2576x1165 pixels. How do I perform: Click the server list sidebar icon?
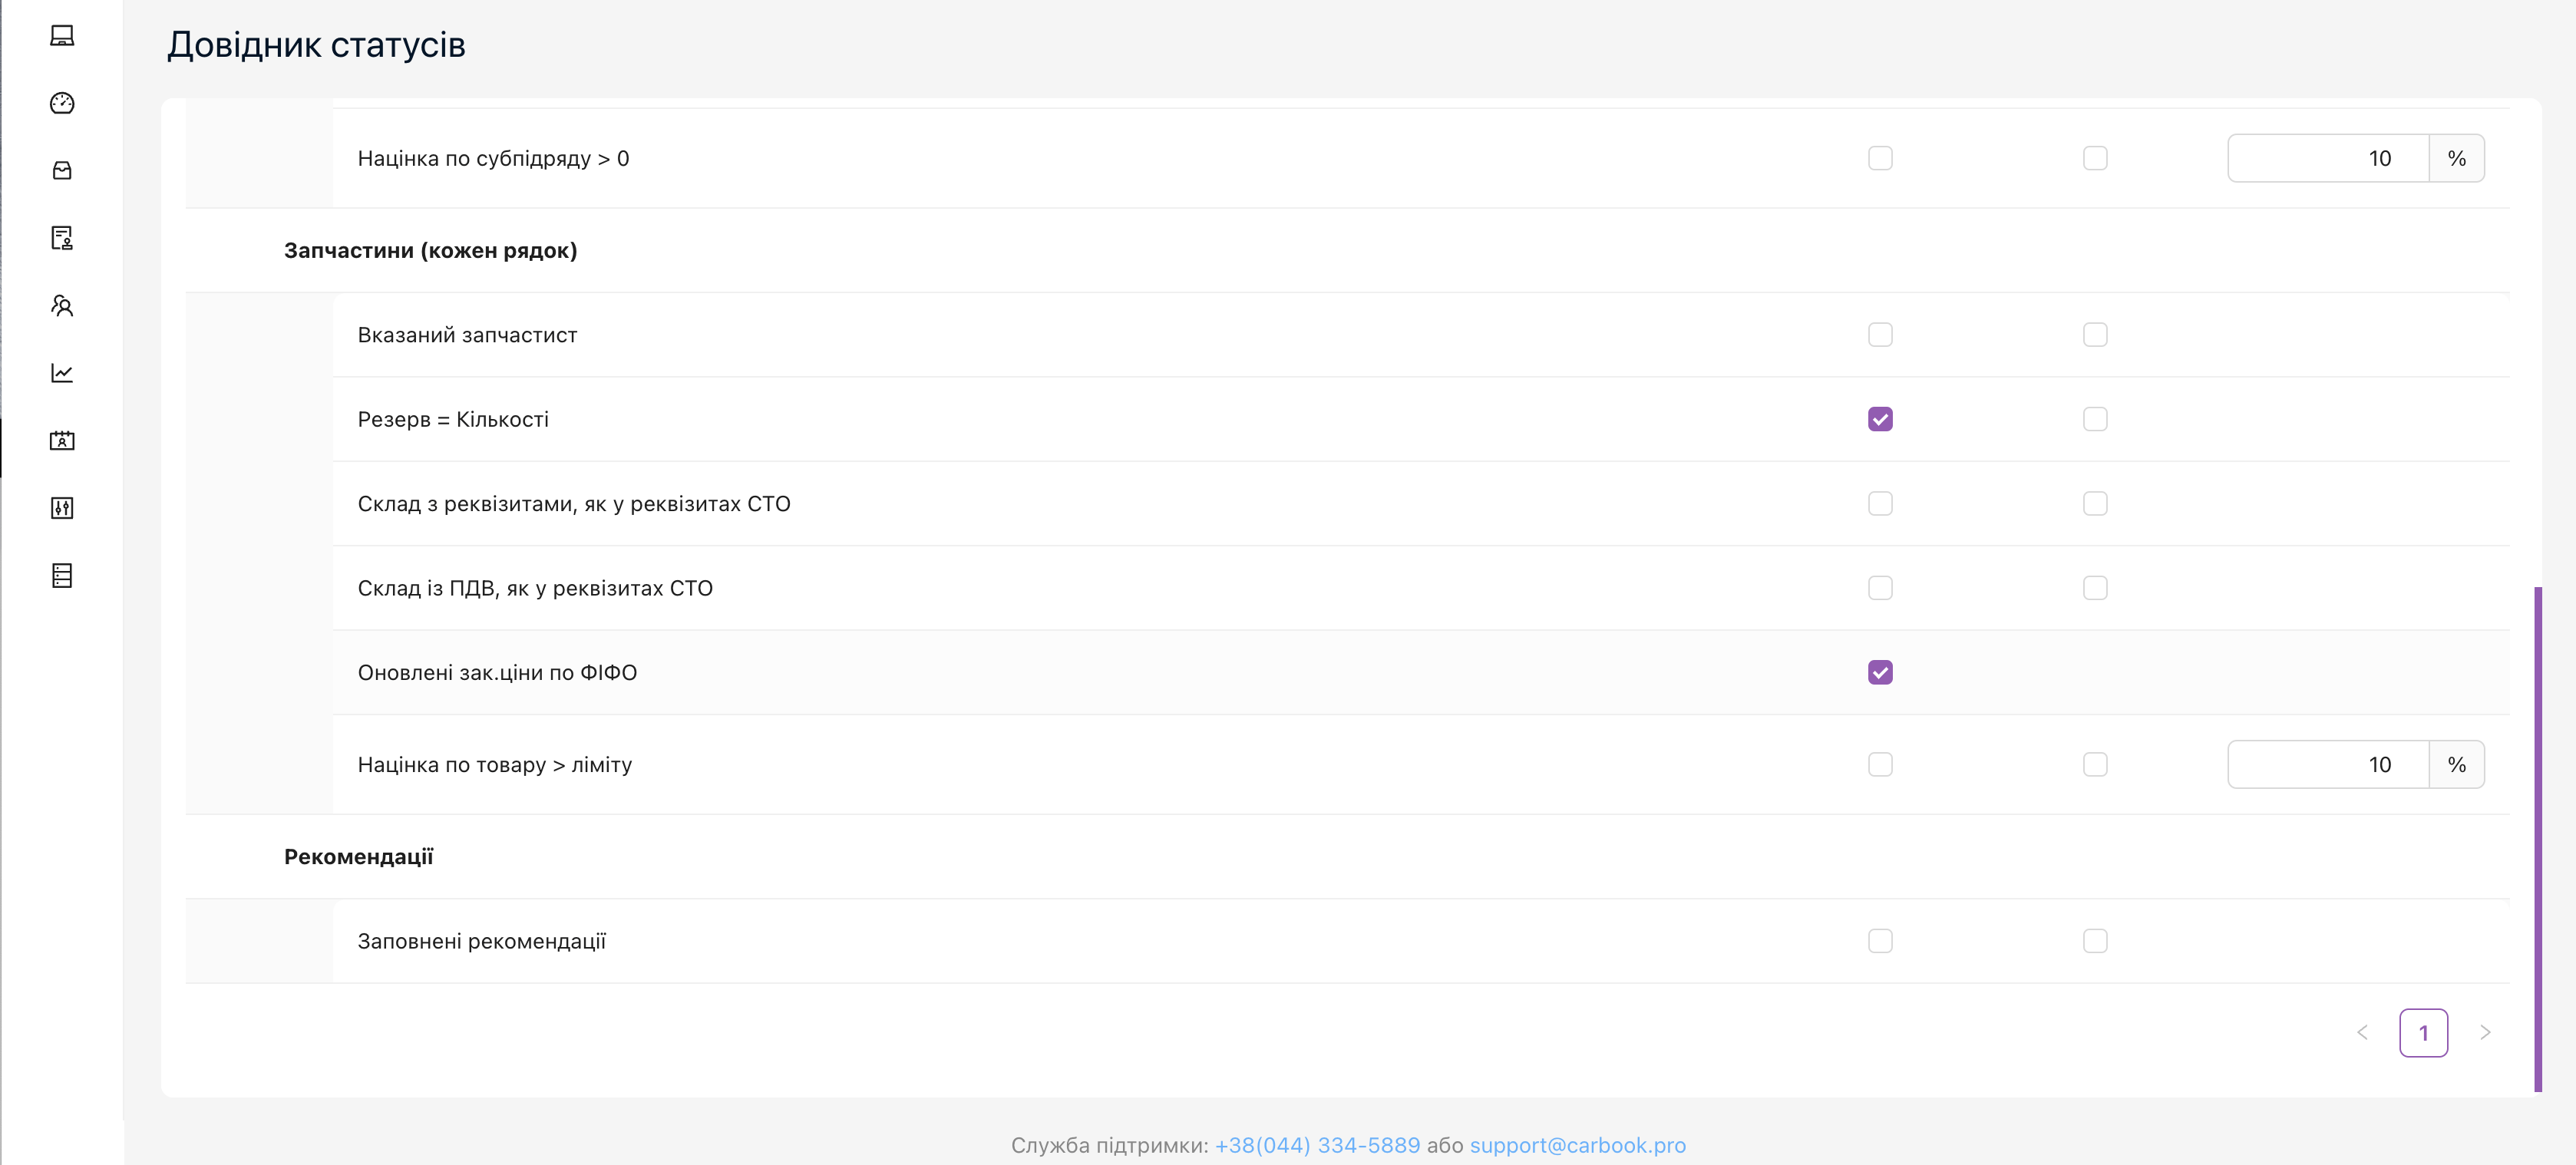[x=62, y=576]
